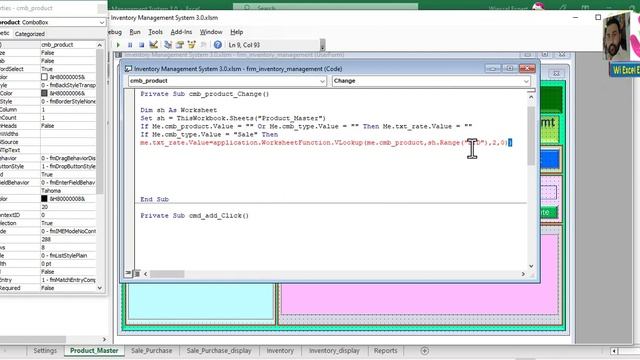This screenshot has height=360, width=640.
Task: Click the Reset (stop) toolbar icon
Action: click(x=141, y=45)
